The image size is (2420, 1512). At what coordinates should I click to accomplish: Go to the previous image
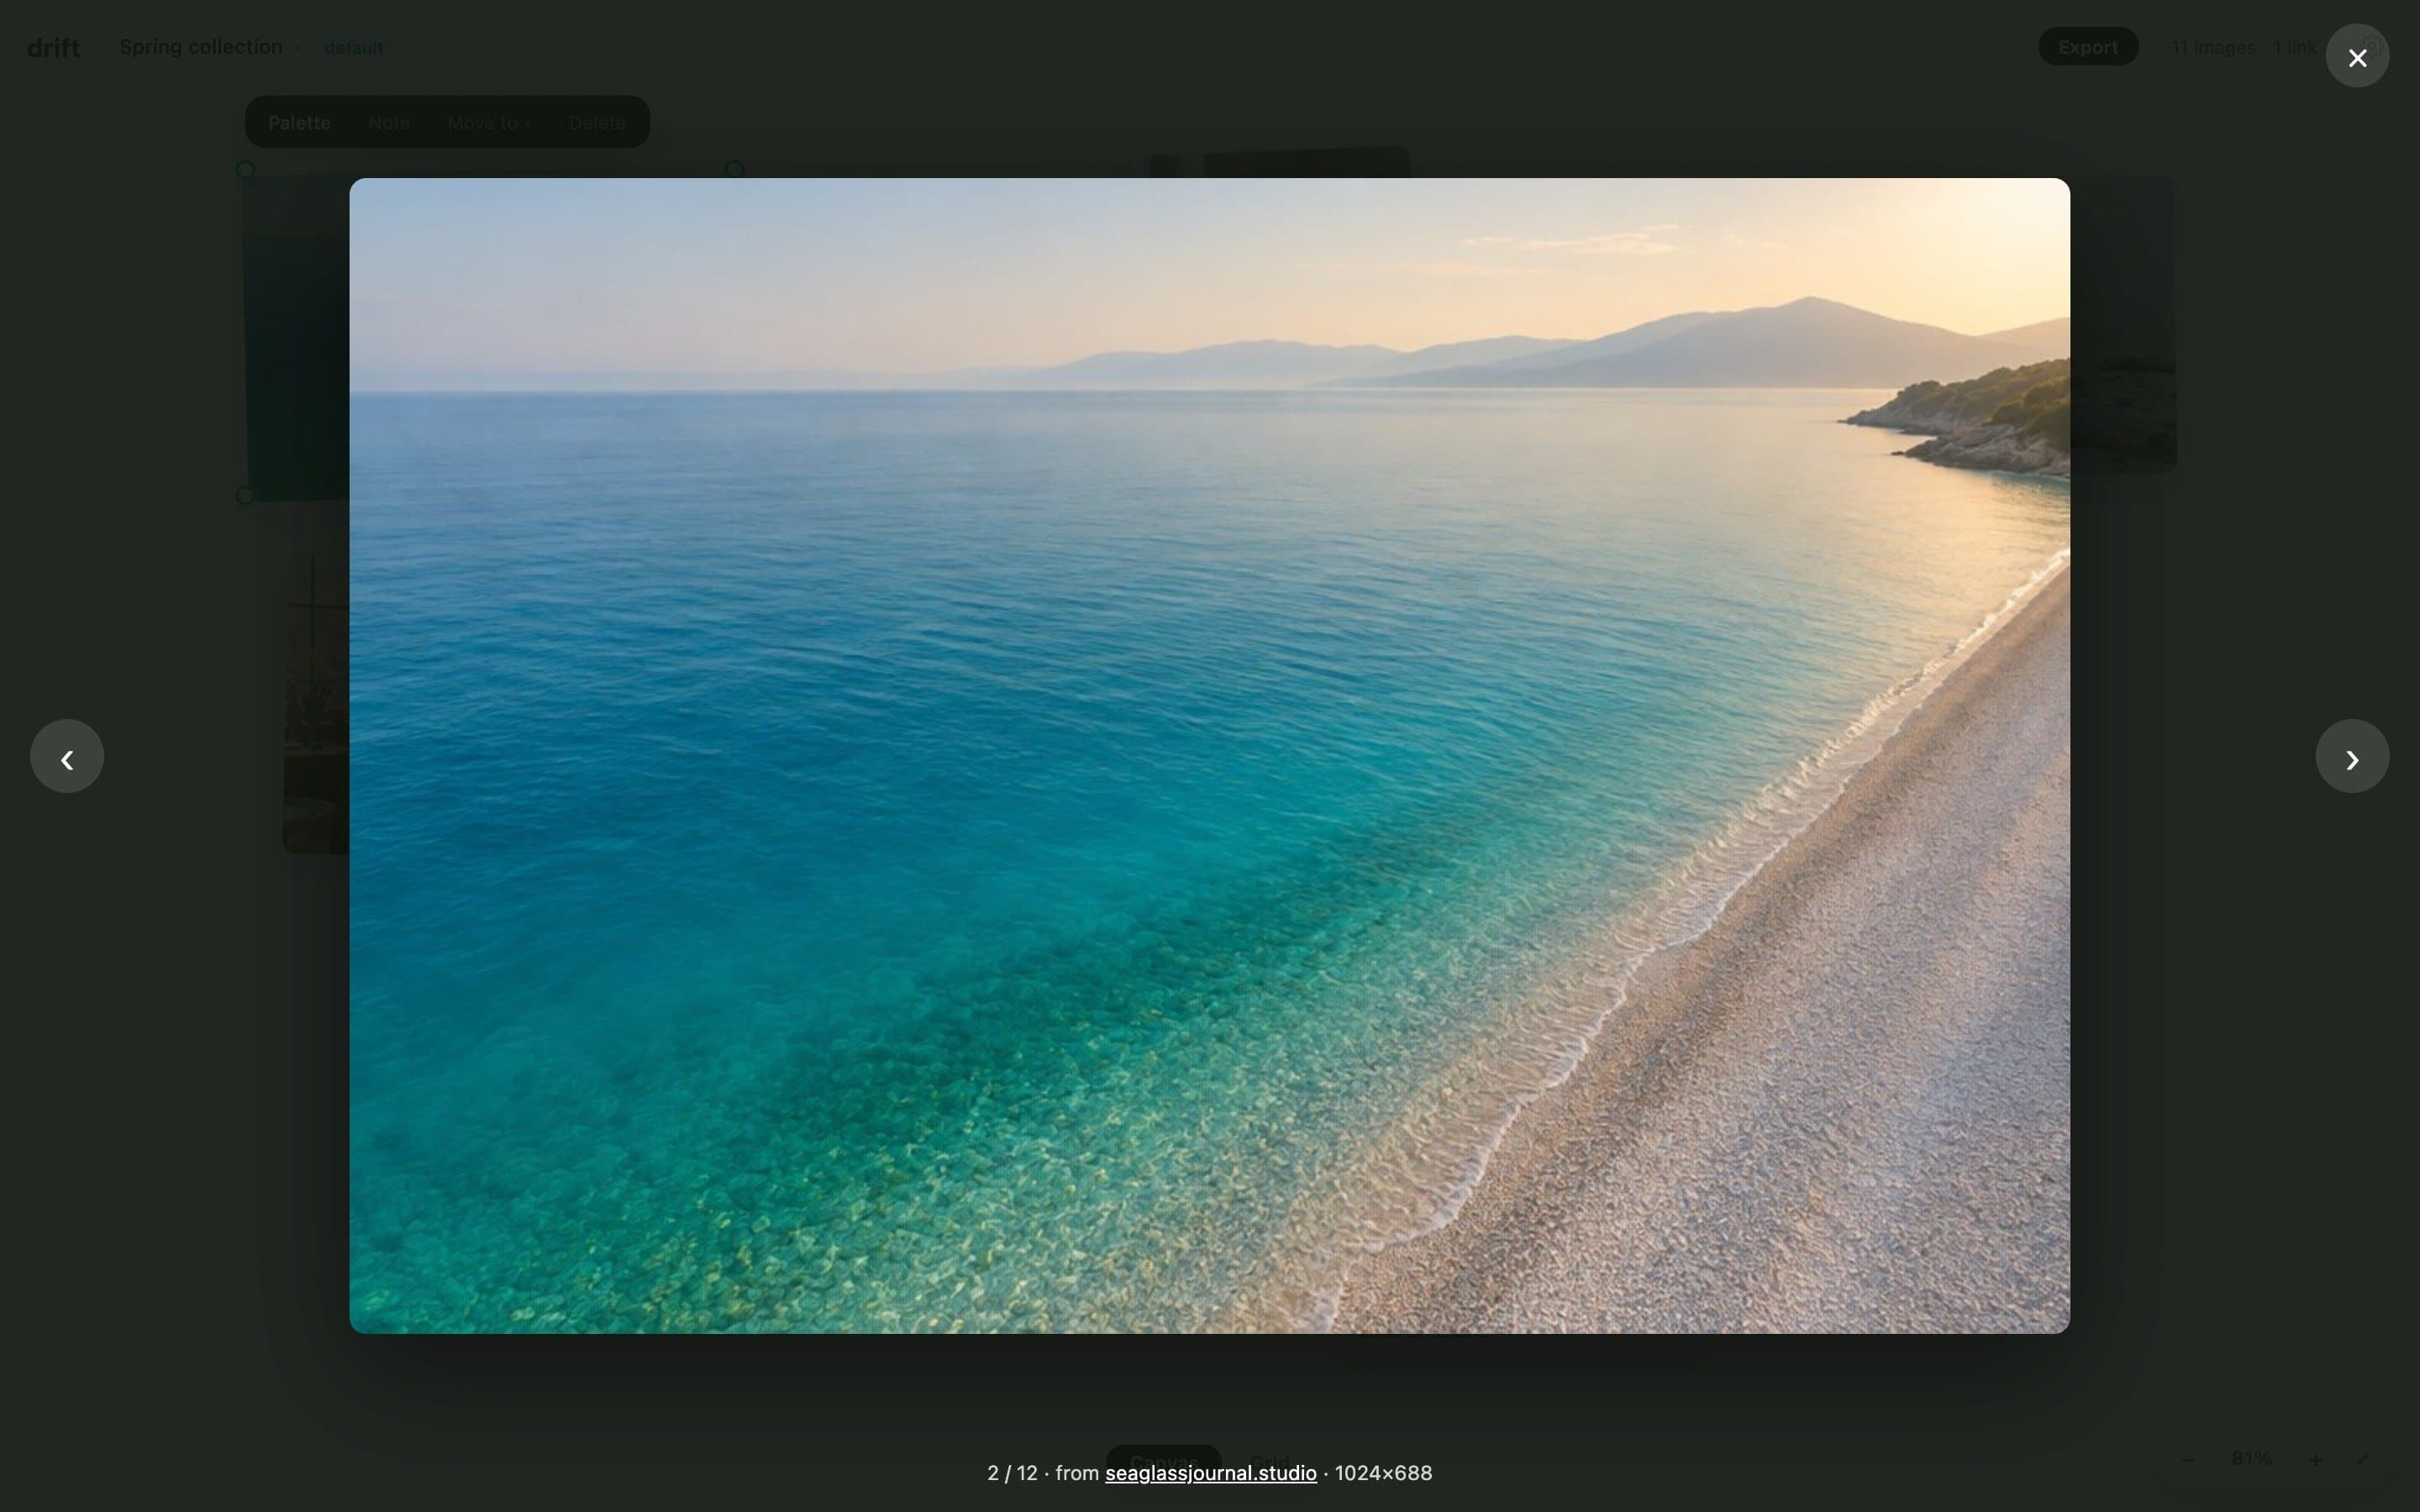(x=67, y=757)
